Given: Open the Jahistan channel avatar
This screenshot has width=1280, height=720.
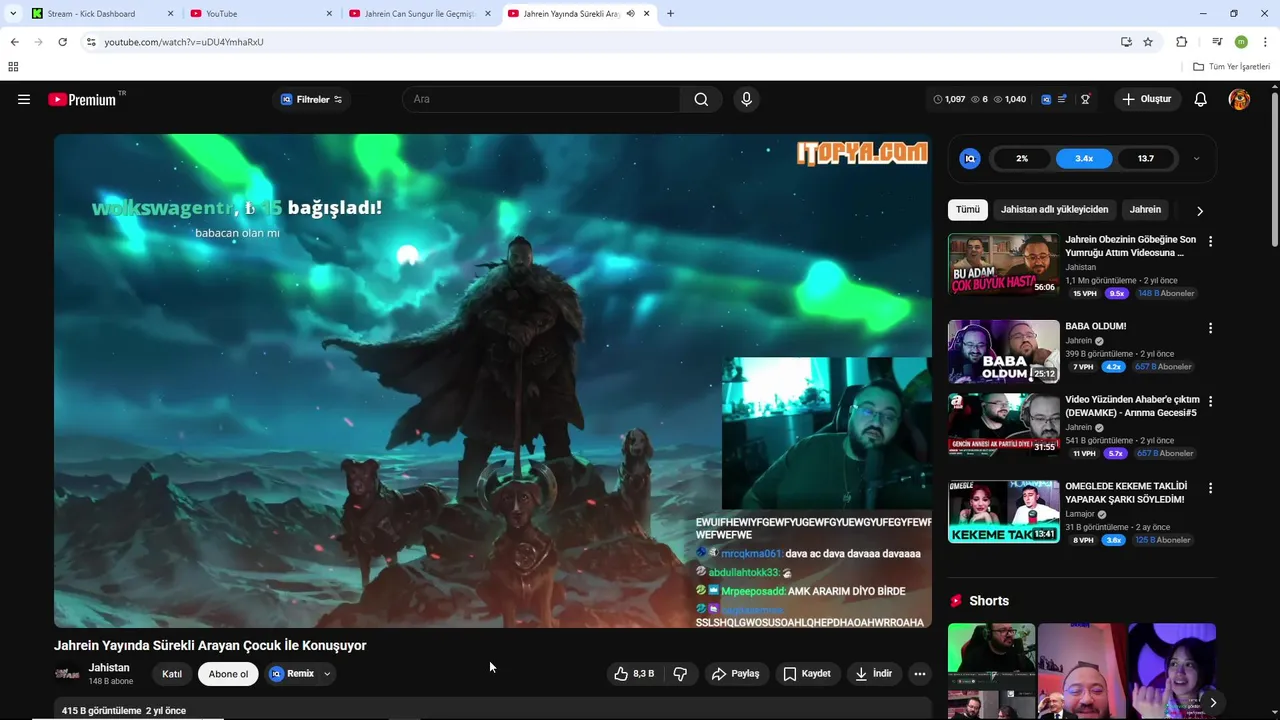Looking at the screenshot, I should 67,674.
